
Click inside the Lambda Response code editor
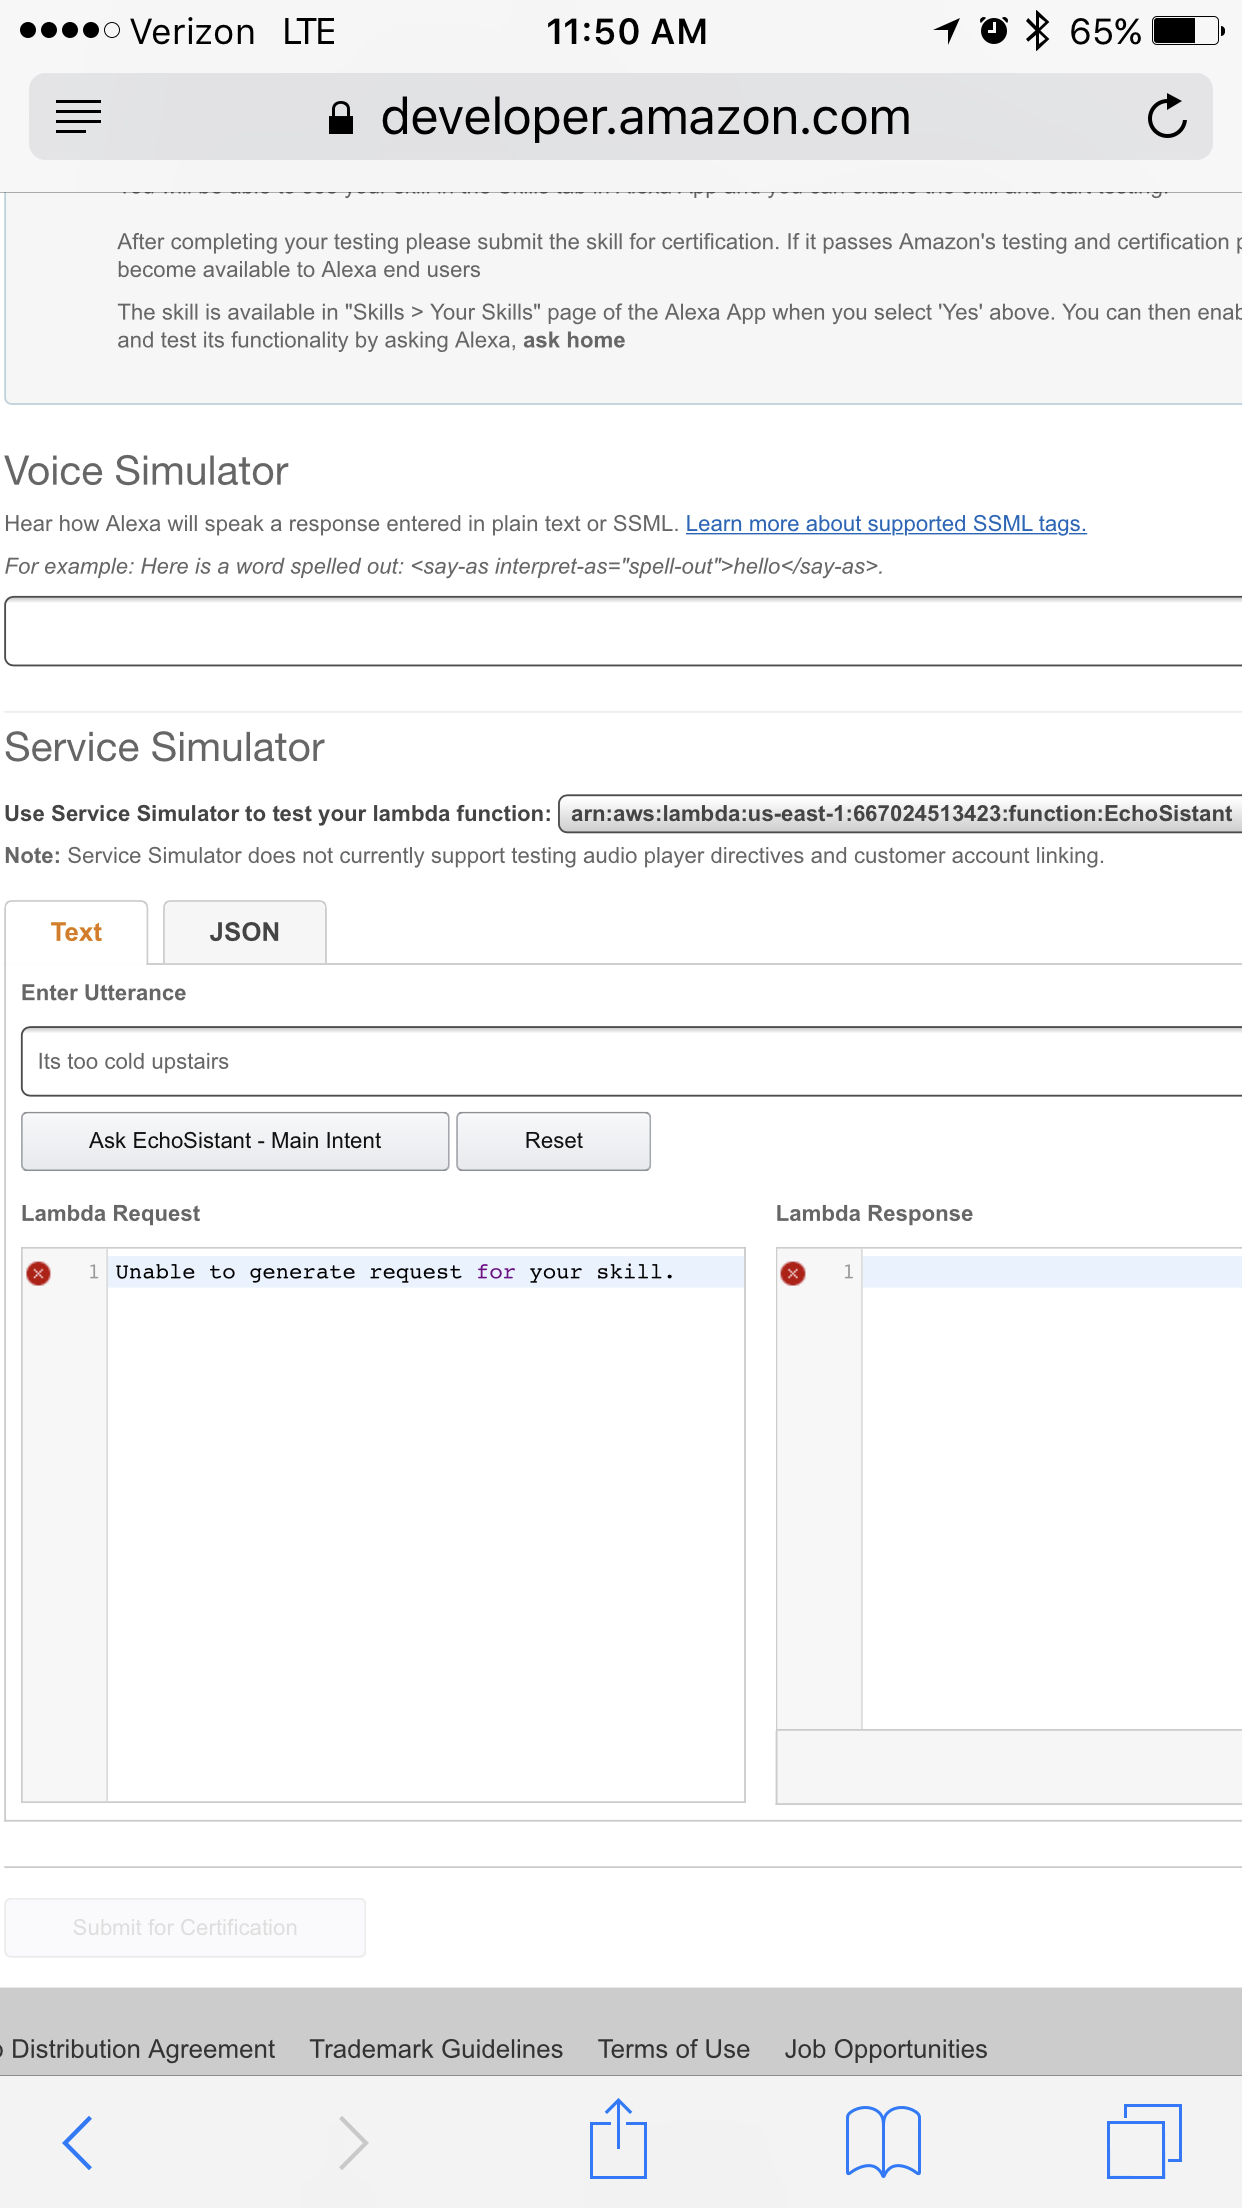coord(1052,1489)
